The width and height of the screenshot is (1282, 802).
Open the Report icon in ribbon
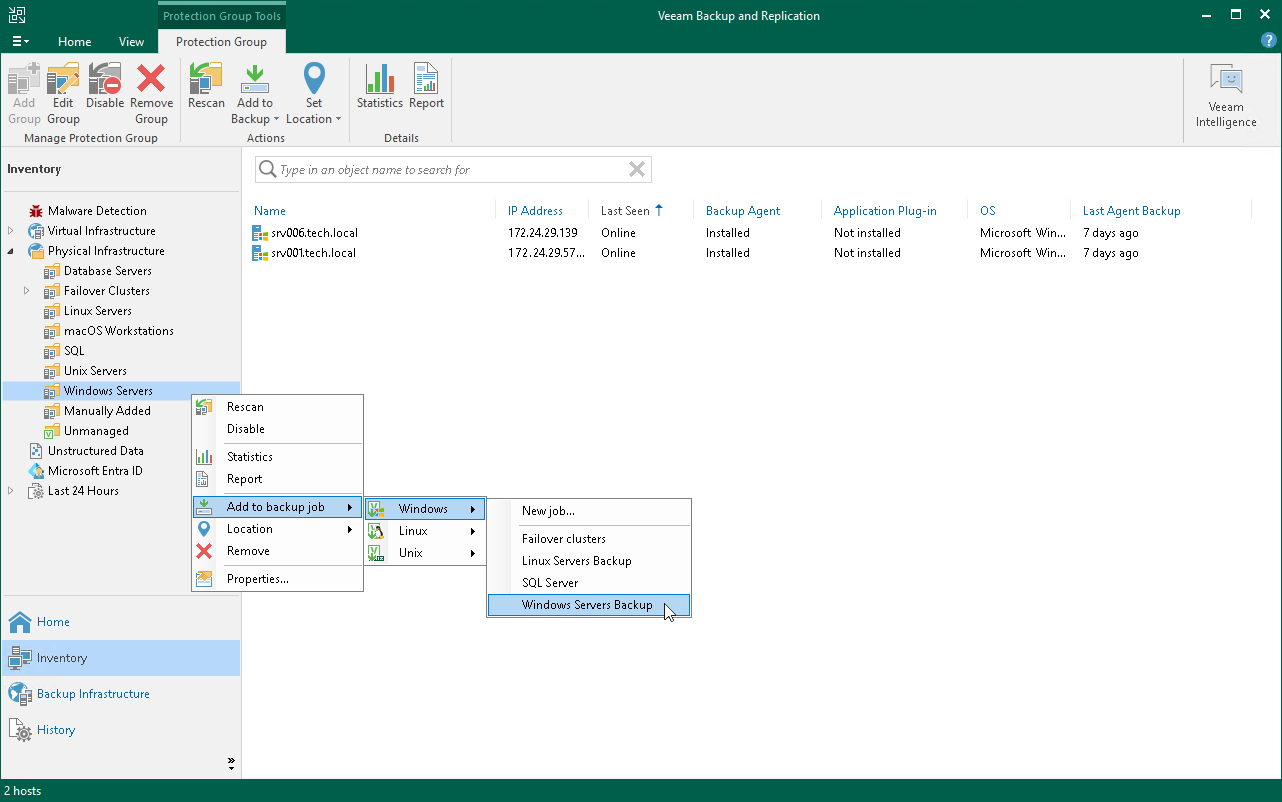click(426, 78)
